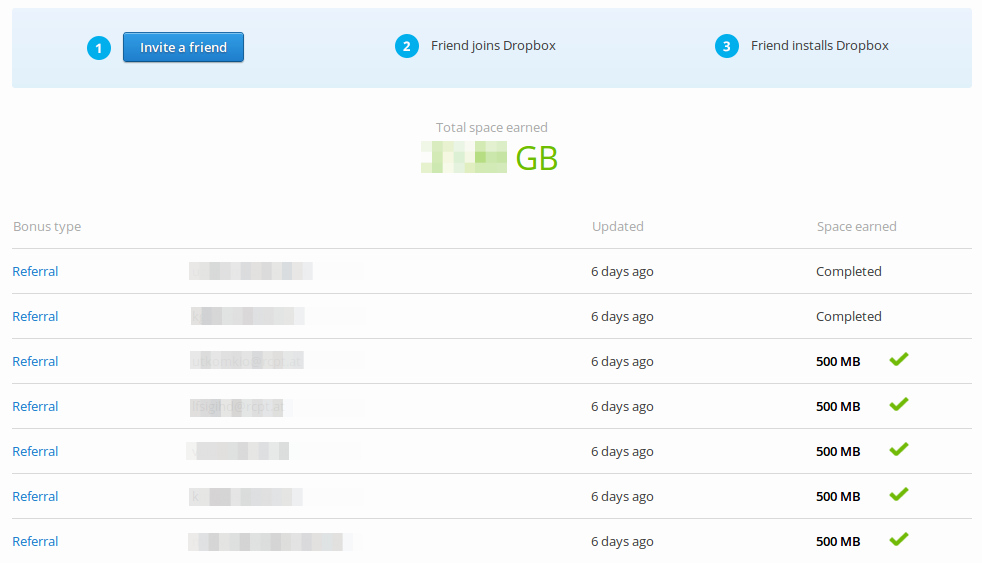Click green checkmark in the lfsigihd@rcpt.at row
The height and width of the screenshot is (563, 982).
pyautogui.click(x=899, y=405)
